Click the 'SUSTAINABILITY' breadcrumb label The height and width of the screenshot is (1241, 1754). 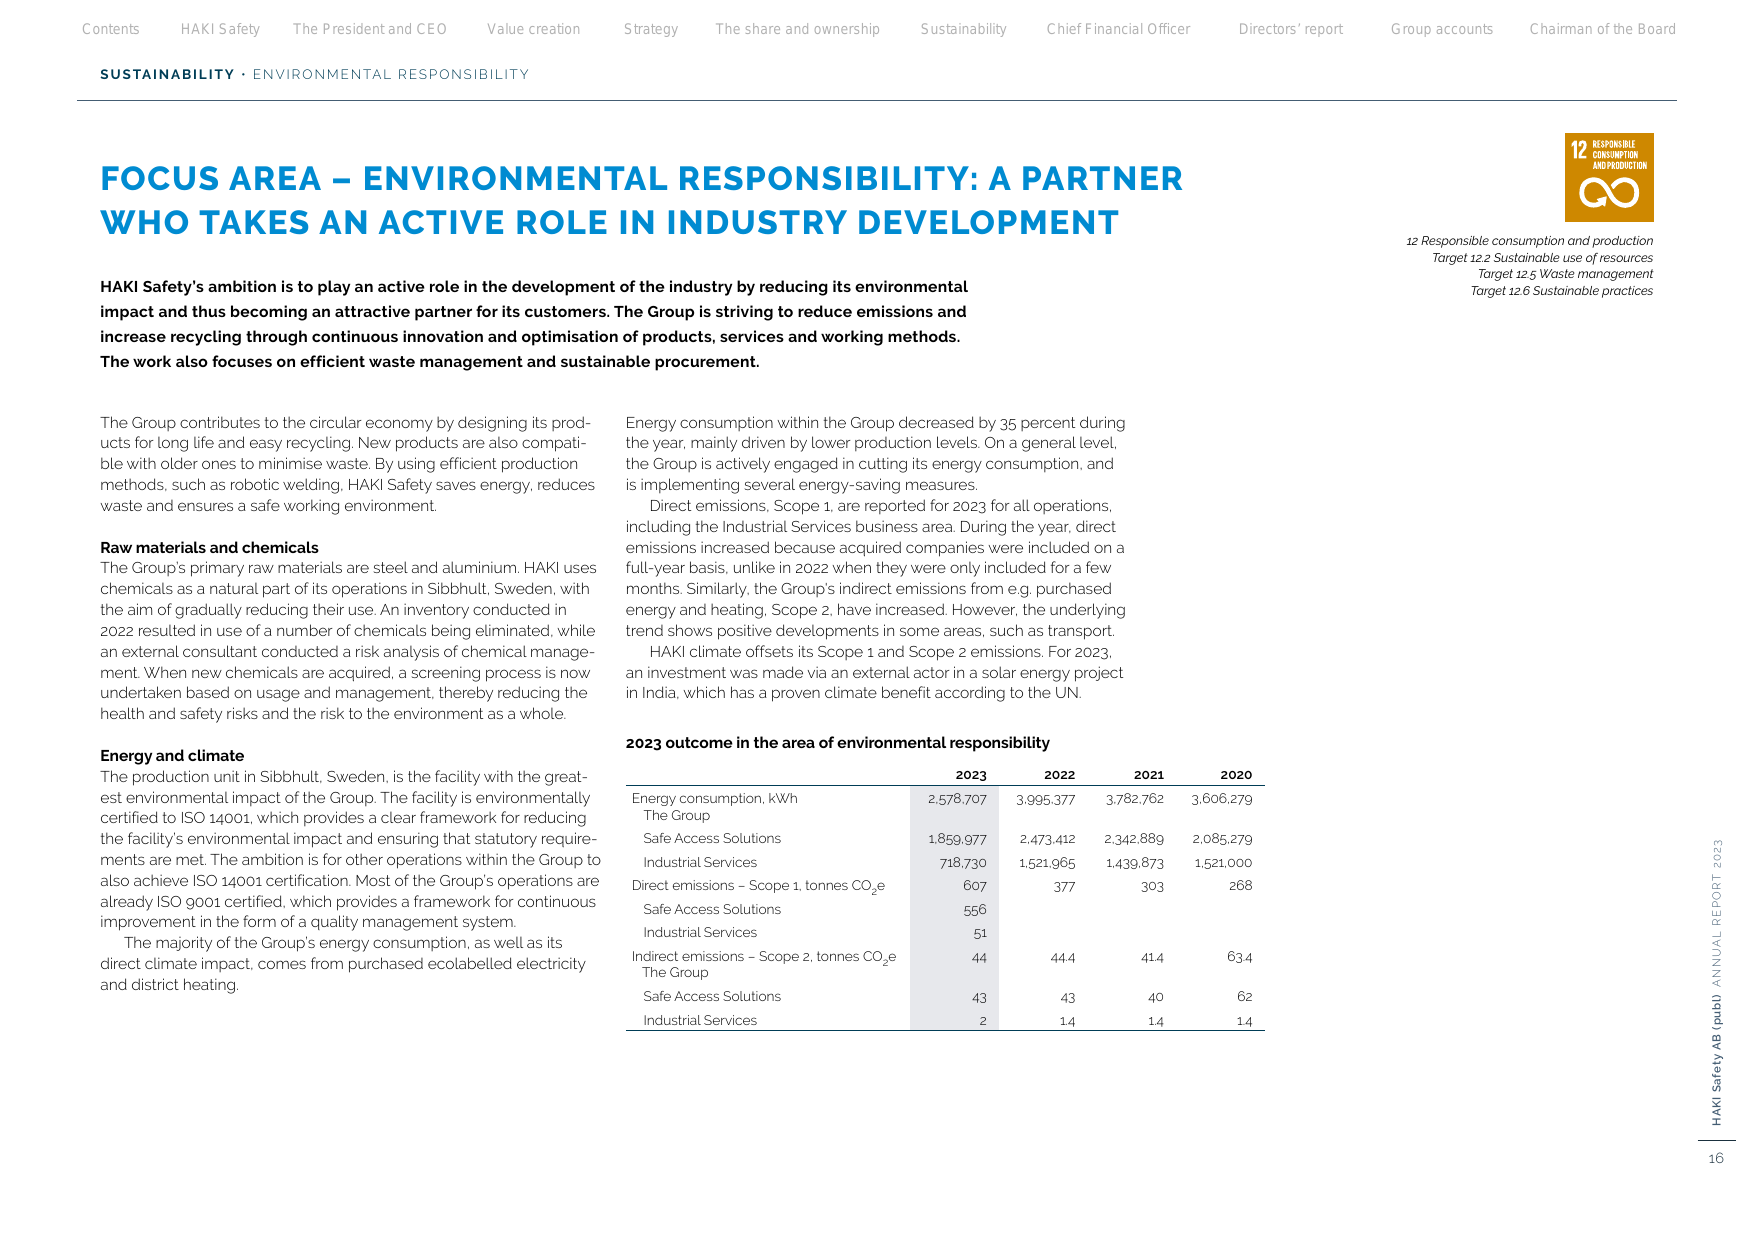167,75
